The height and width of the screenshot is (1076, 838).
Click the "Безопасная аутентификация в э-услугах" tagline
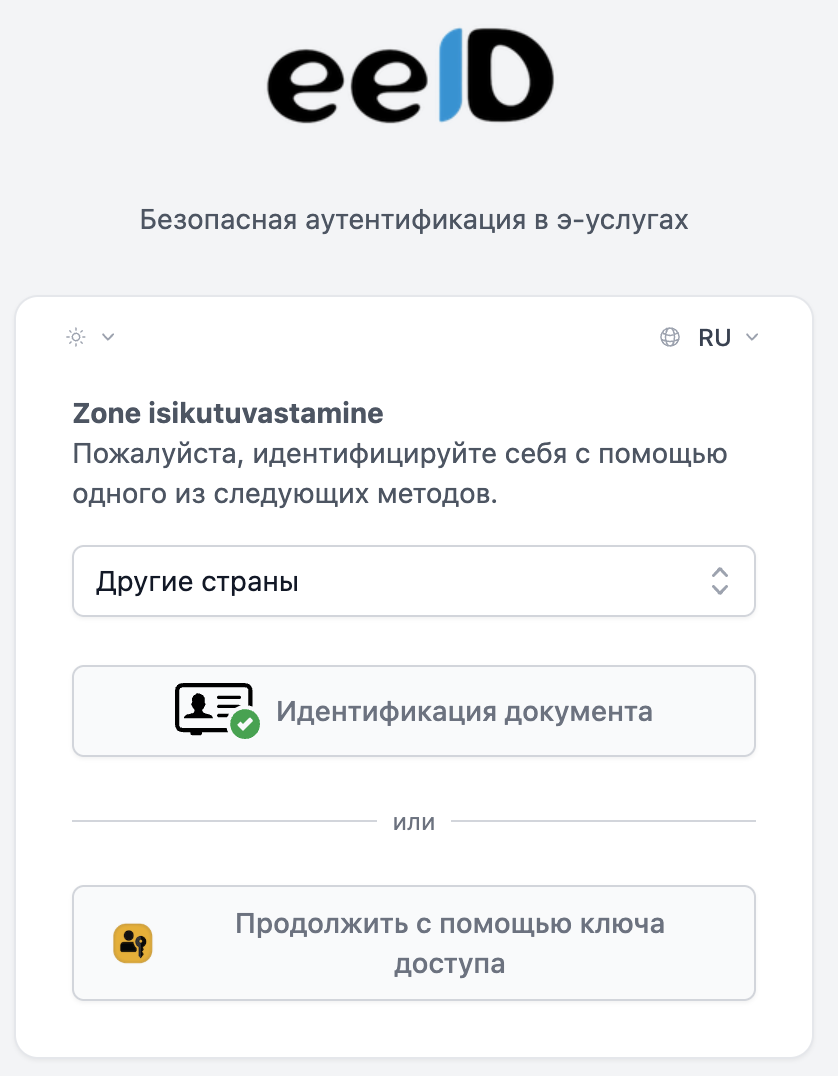coord(414,219)
